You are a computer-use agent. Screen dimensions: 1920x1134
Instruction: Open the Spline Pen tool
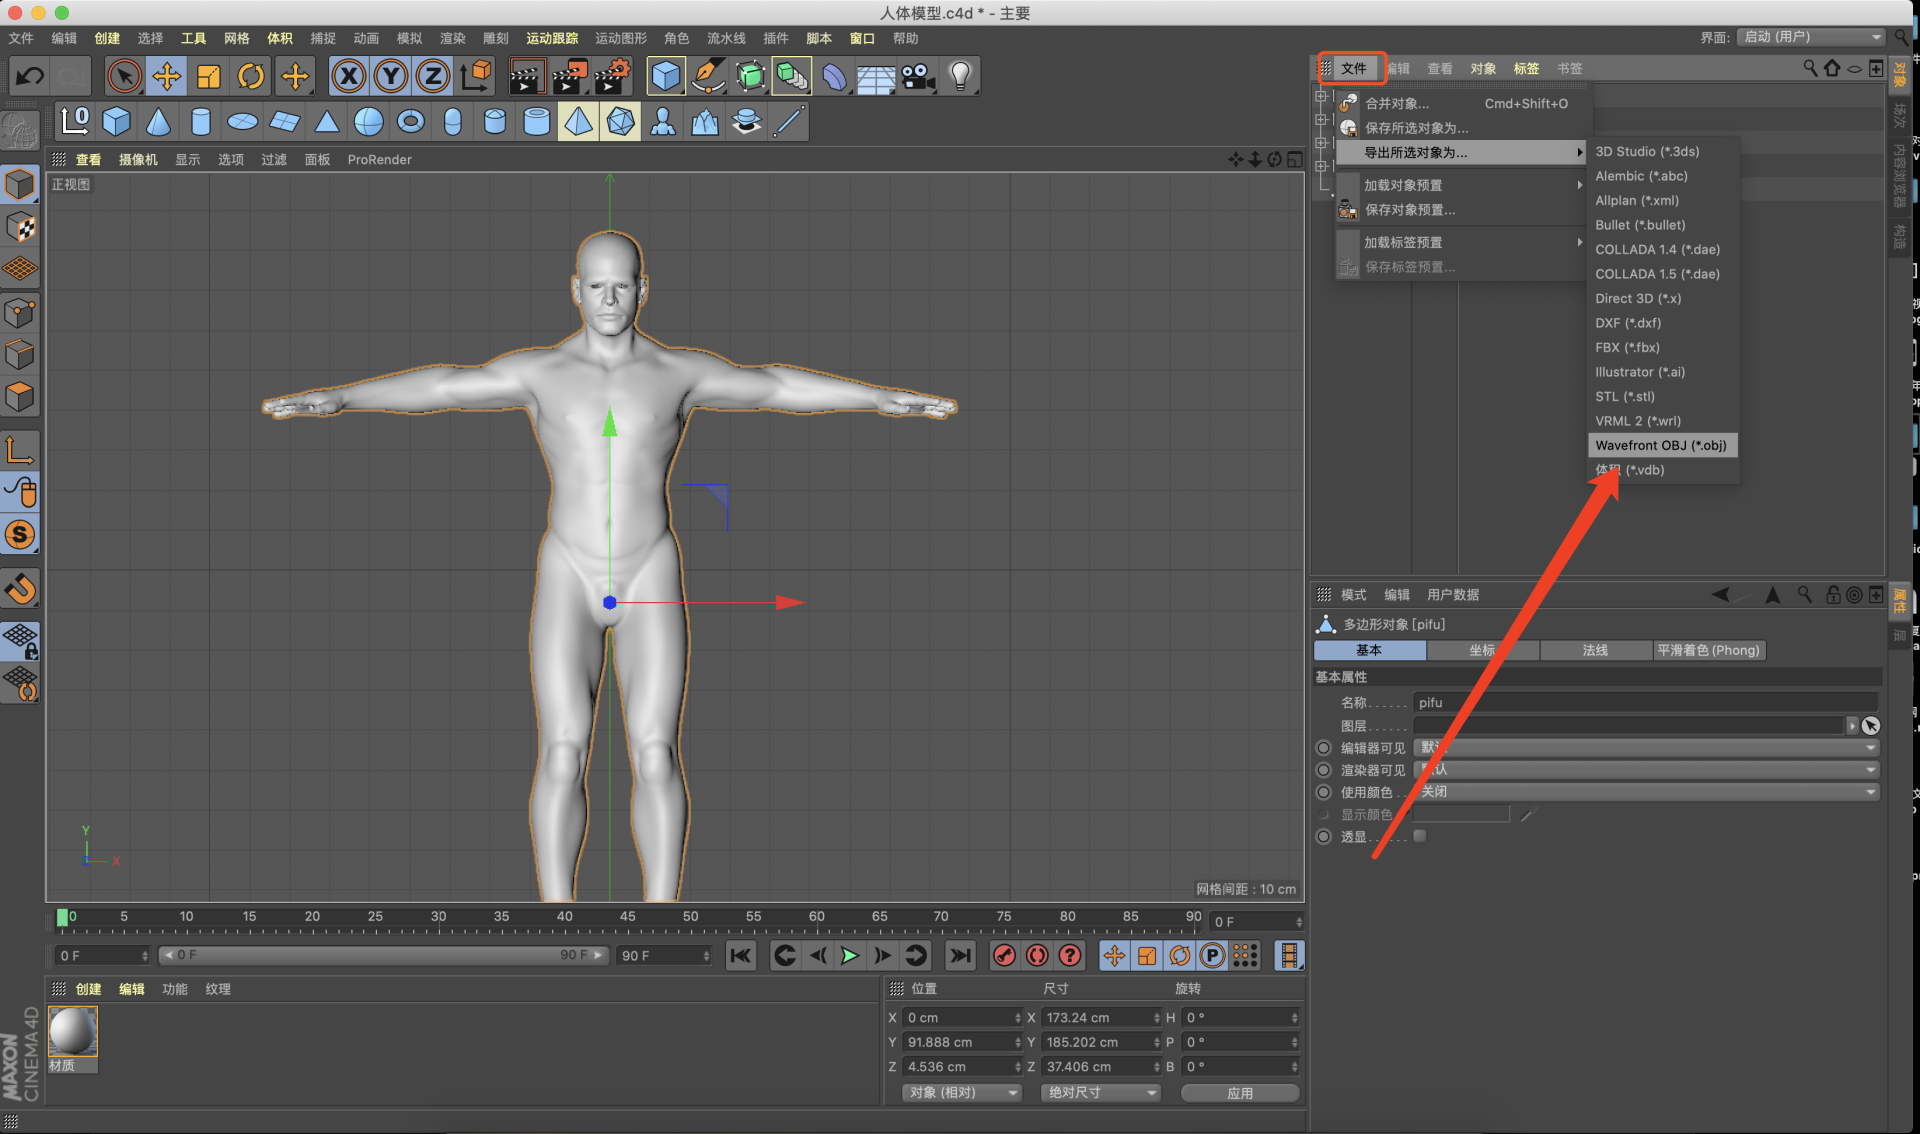tap(708, 76)
